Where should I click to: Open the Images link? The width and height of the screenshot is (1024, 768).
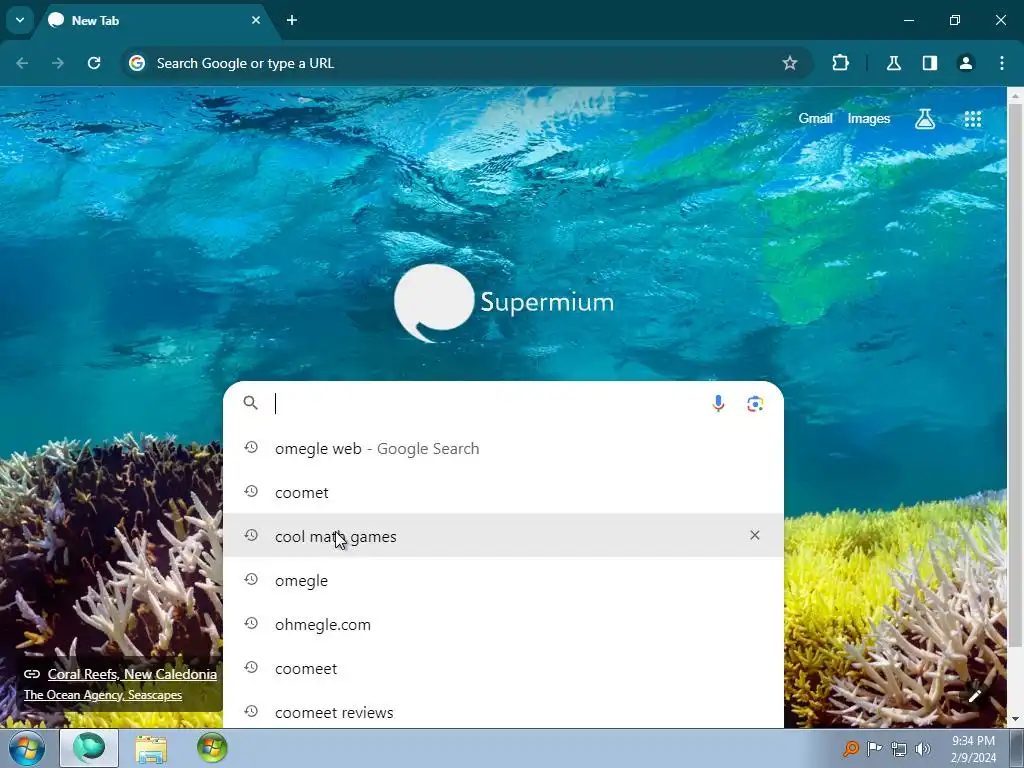(869, 119)
